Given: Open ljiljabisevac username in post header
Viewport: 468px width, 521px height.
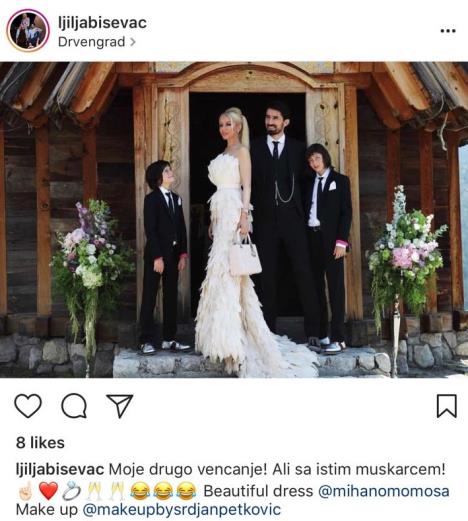Looking at the screenshot, I should [102, 23].
